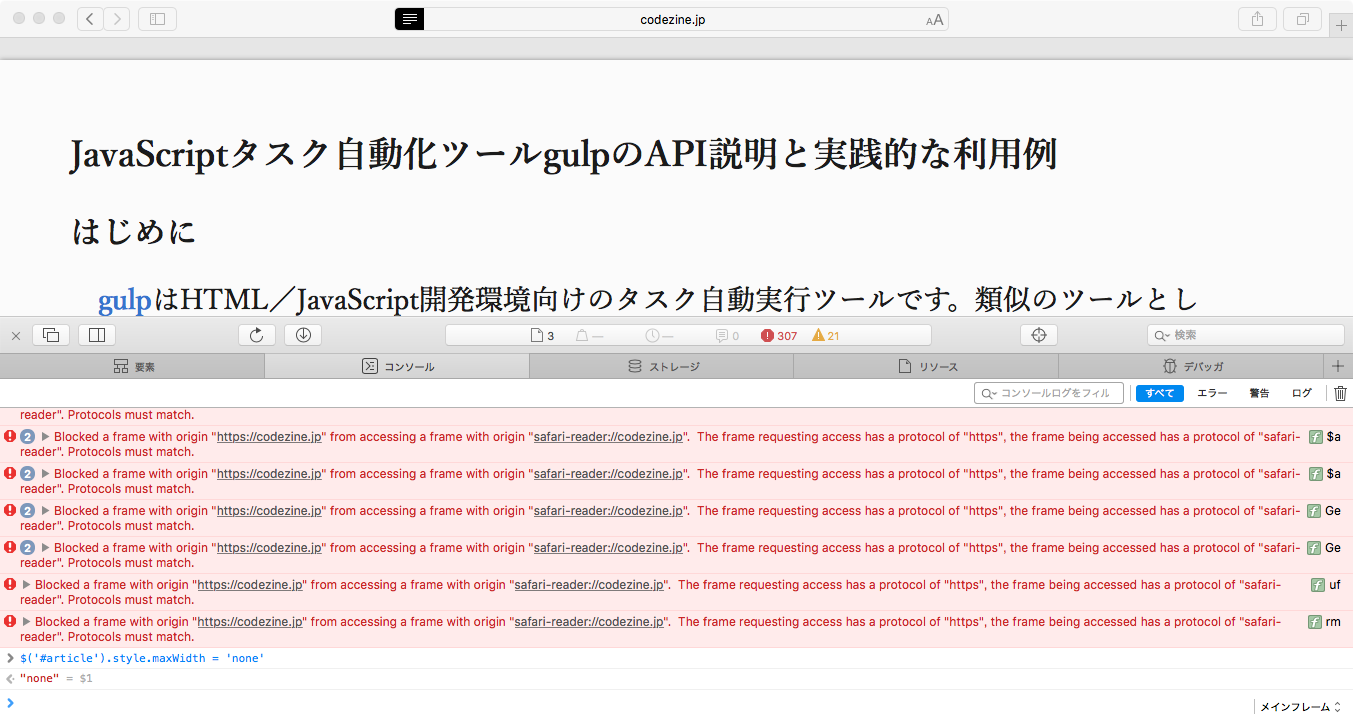Open safari-reader://codezine.jp link in rm error row
The width and height of the screenshot is (1353, 718).
(590, 622)
